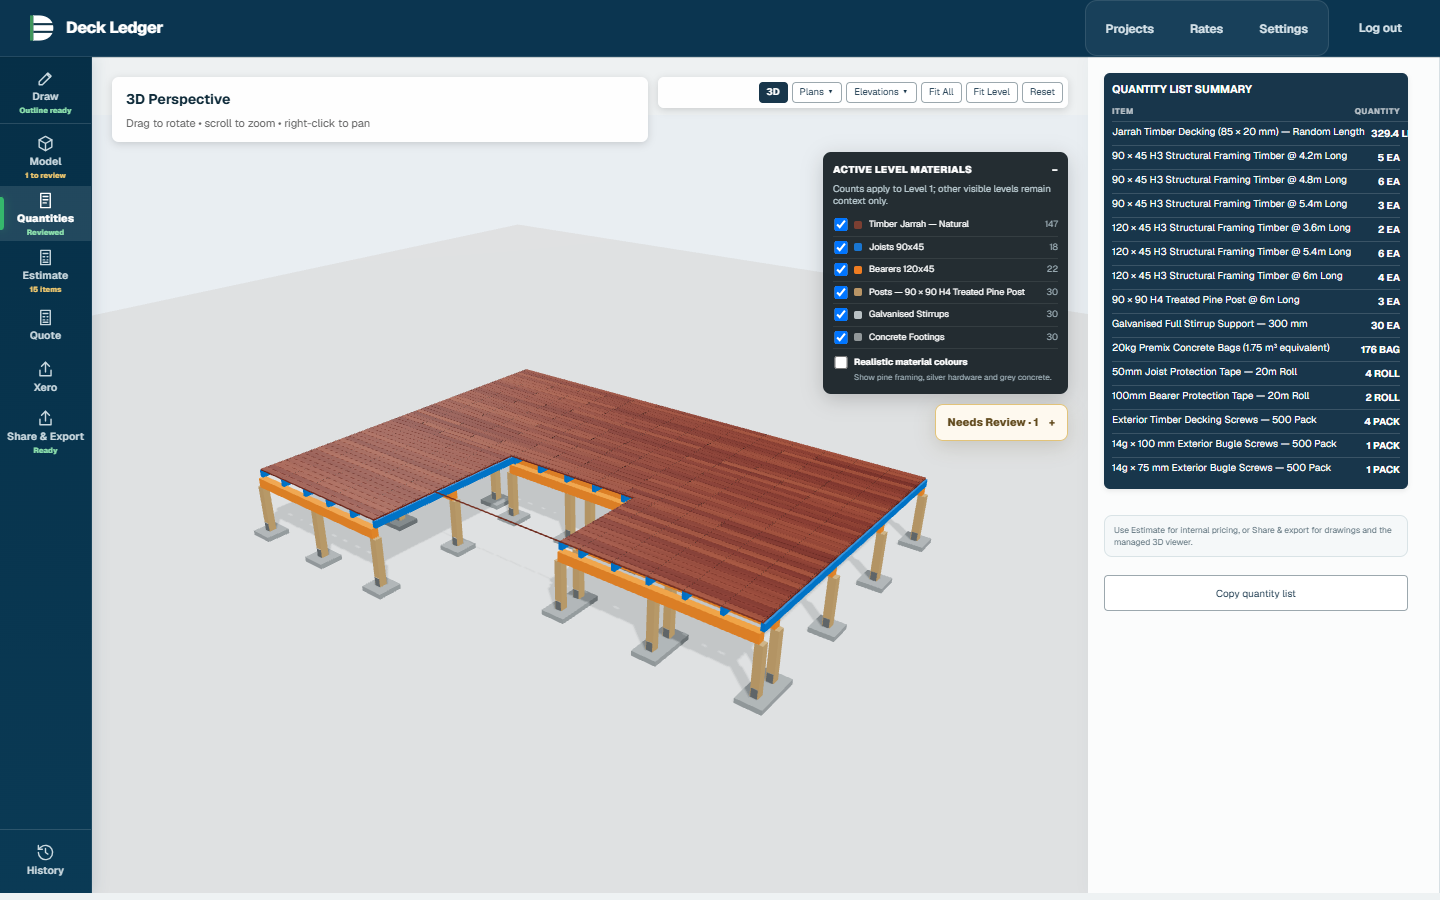This screenshot has height=900, width=1440.
Task: Open the Plans dropdown
Action: [x=816, y=92]
